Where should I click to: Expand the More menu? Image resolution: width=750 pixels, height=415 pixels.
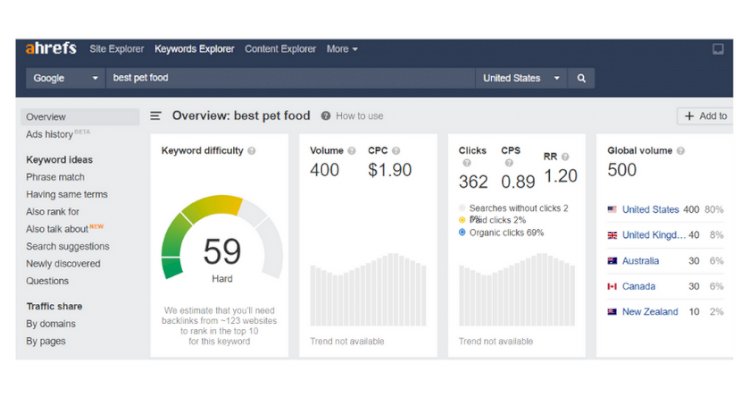point(342,49)
